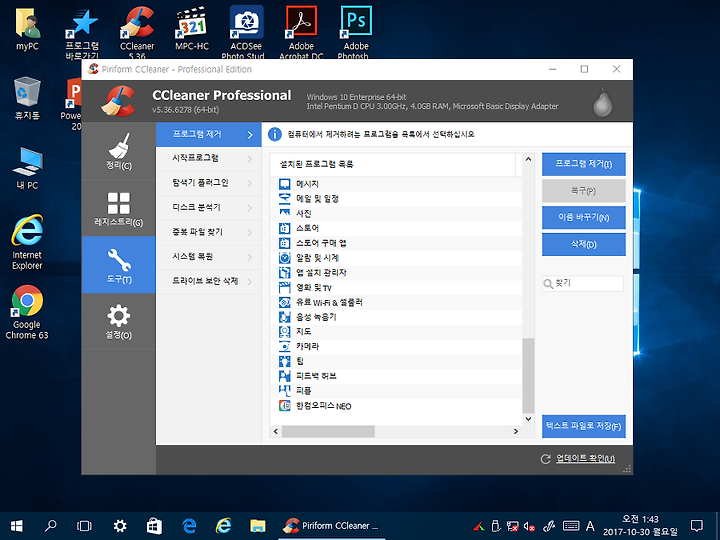
Task: Click the 스토어 구매 앱 icon
Action: point(285,243)
